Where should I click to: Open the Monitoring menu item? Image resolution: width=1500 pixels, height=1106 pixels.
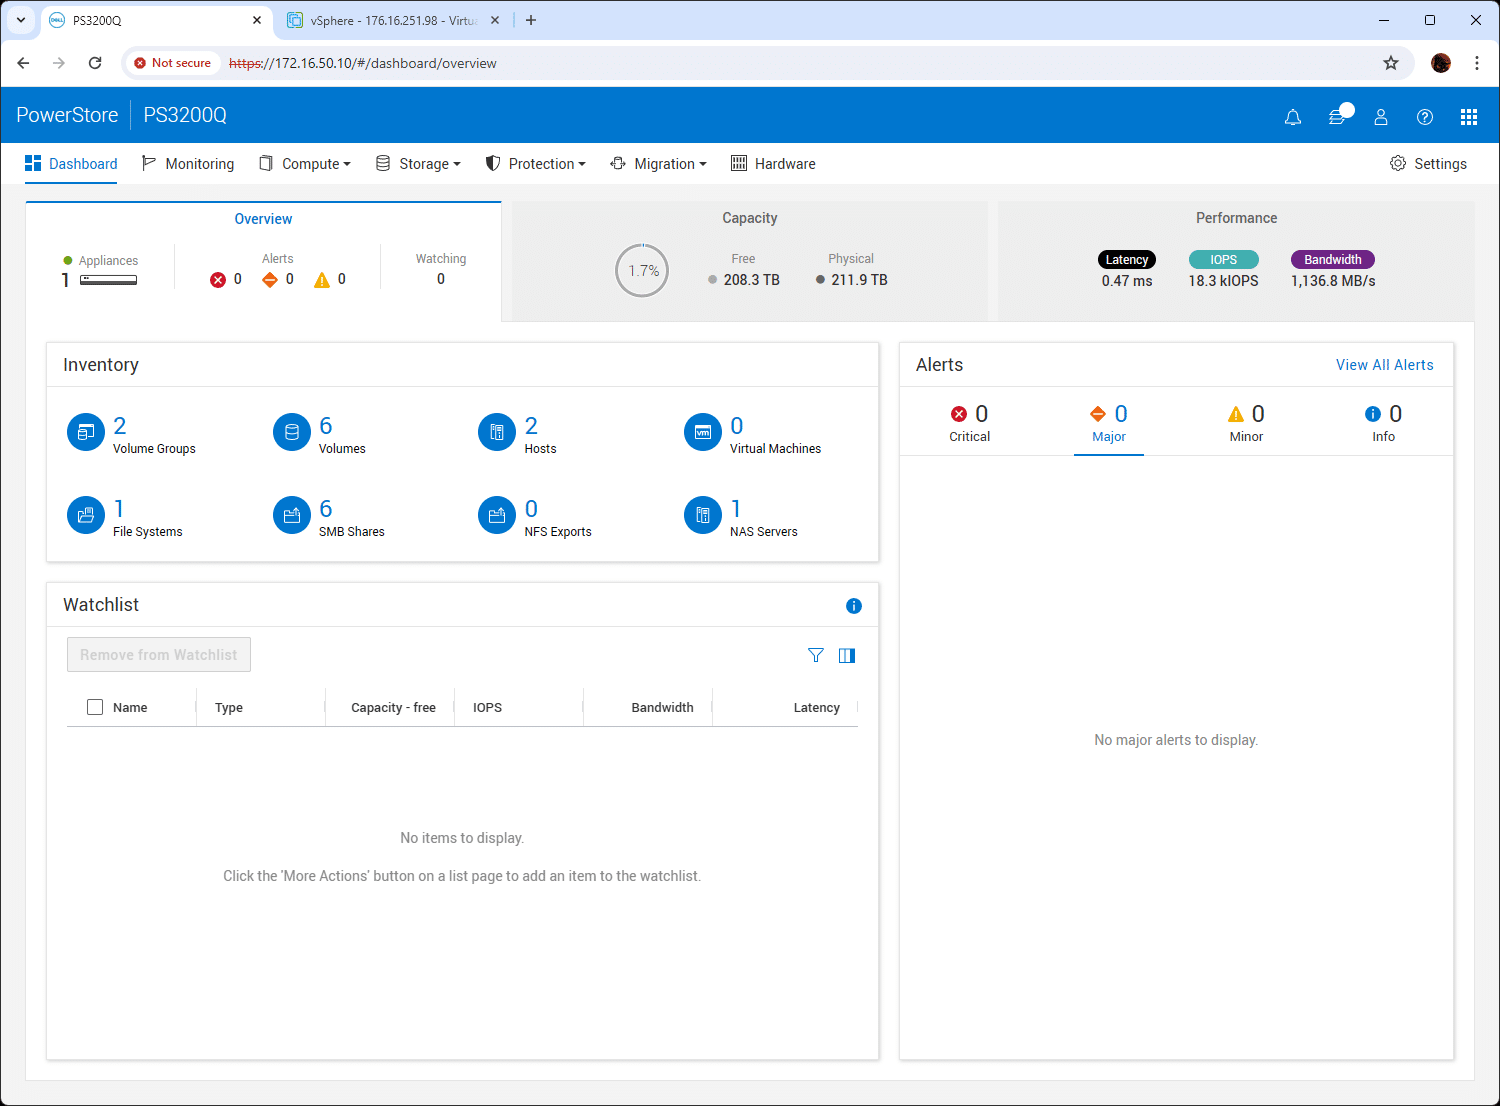[x=188, y=164]
